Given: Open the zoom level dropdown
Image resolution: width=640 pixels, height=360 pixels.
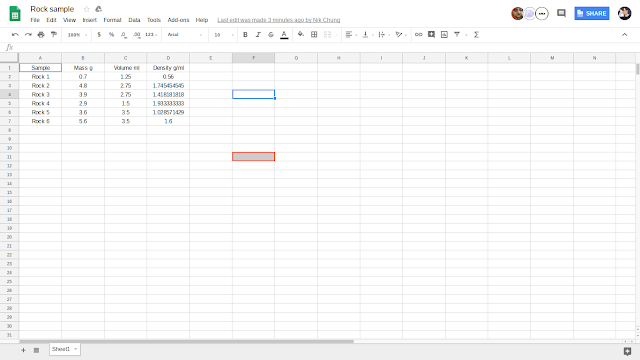Looking at the screenshot, I should pyautogui.click(x=77, y=35).
